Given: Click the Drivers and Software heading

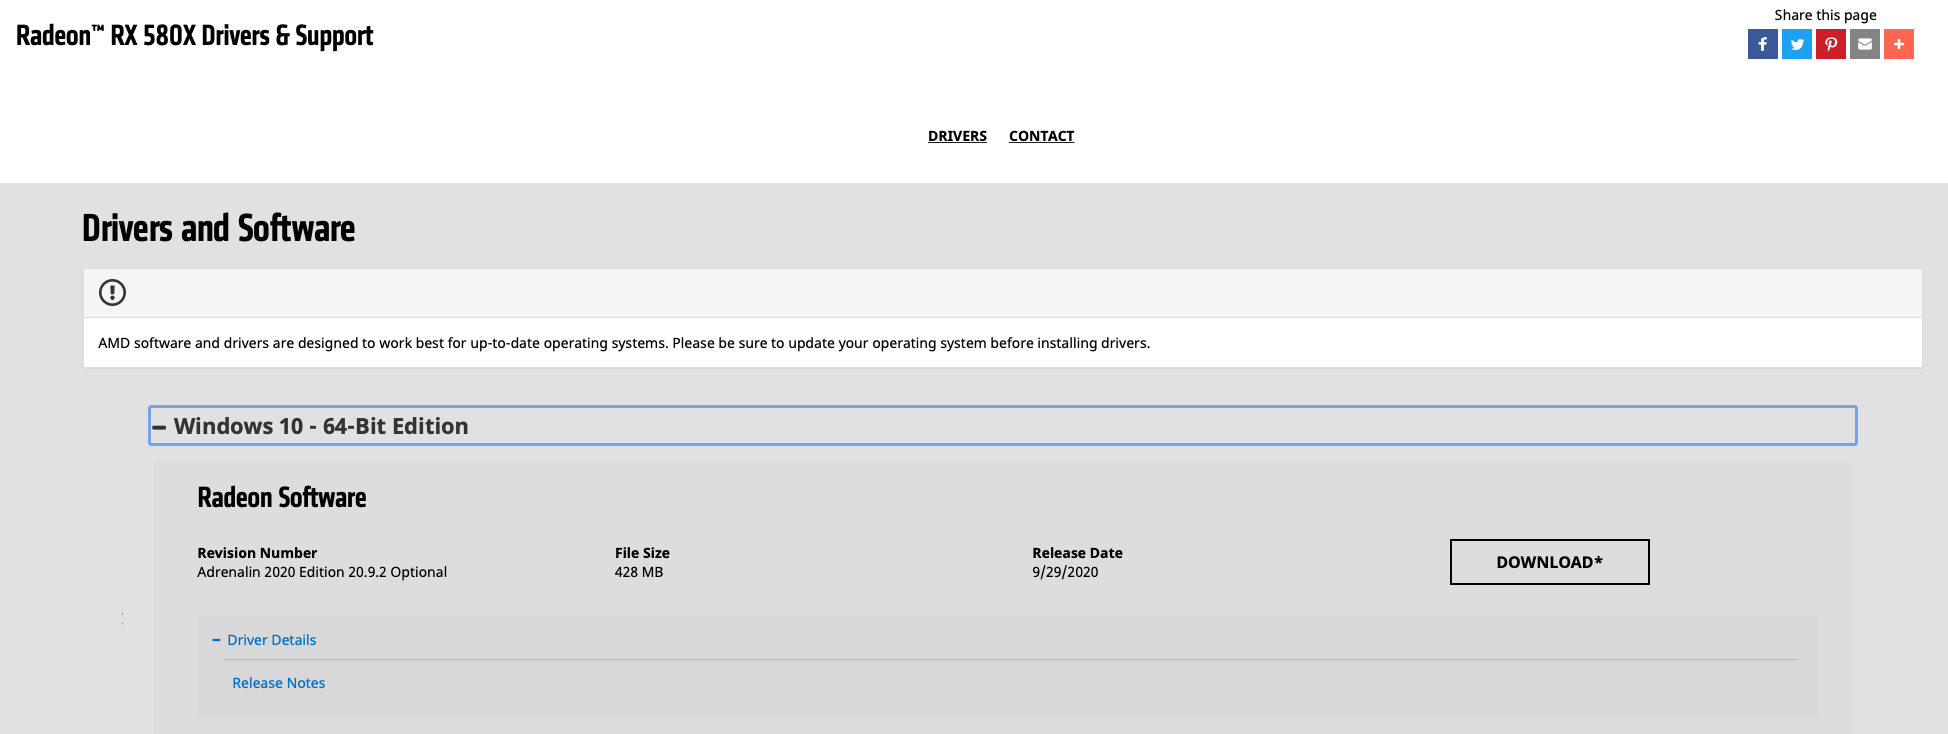Looking at the screenshot, I should (x=218, y=228).
